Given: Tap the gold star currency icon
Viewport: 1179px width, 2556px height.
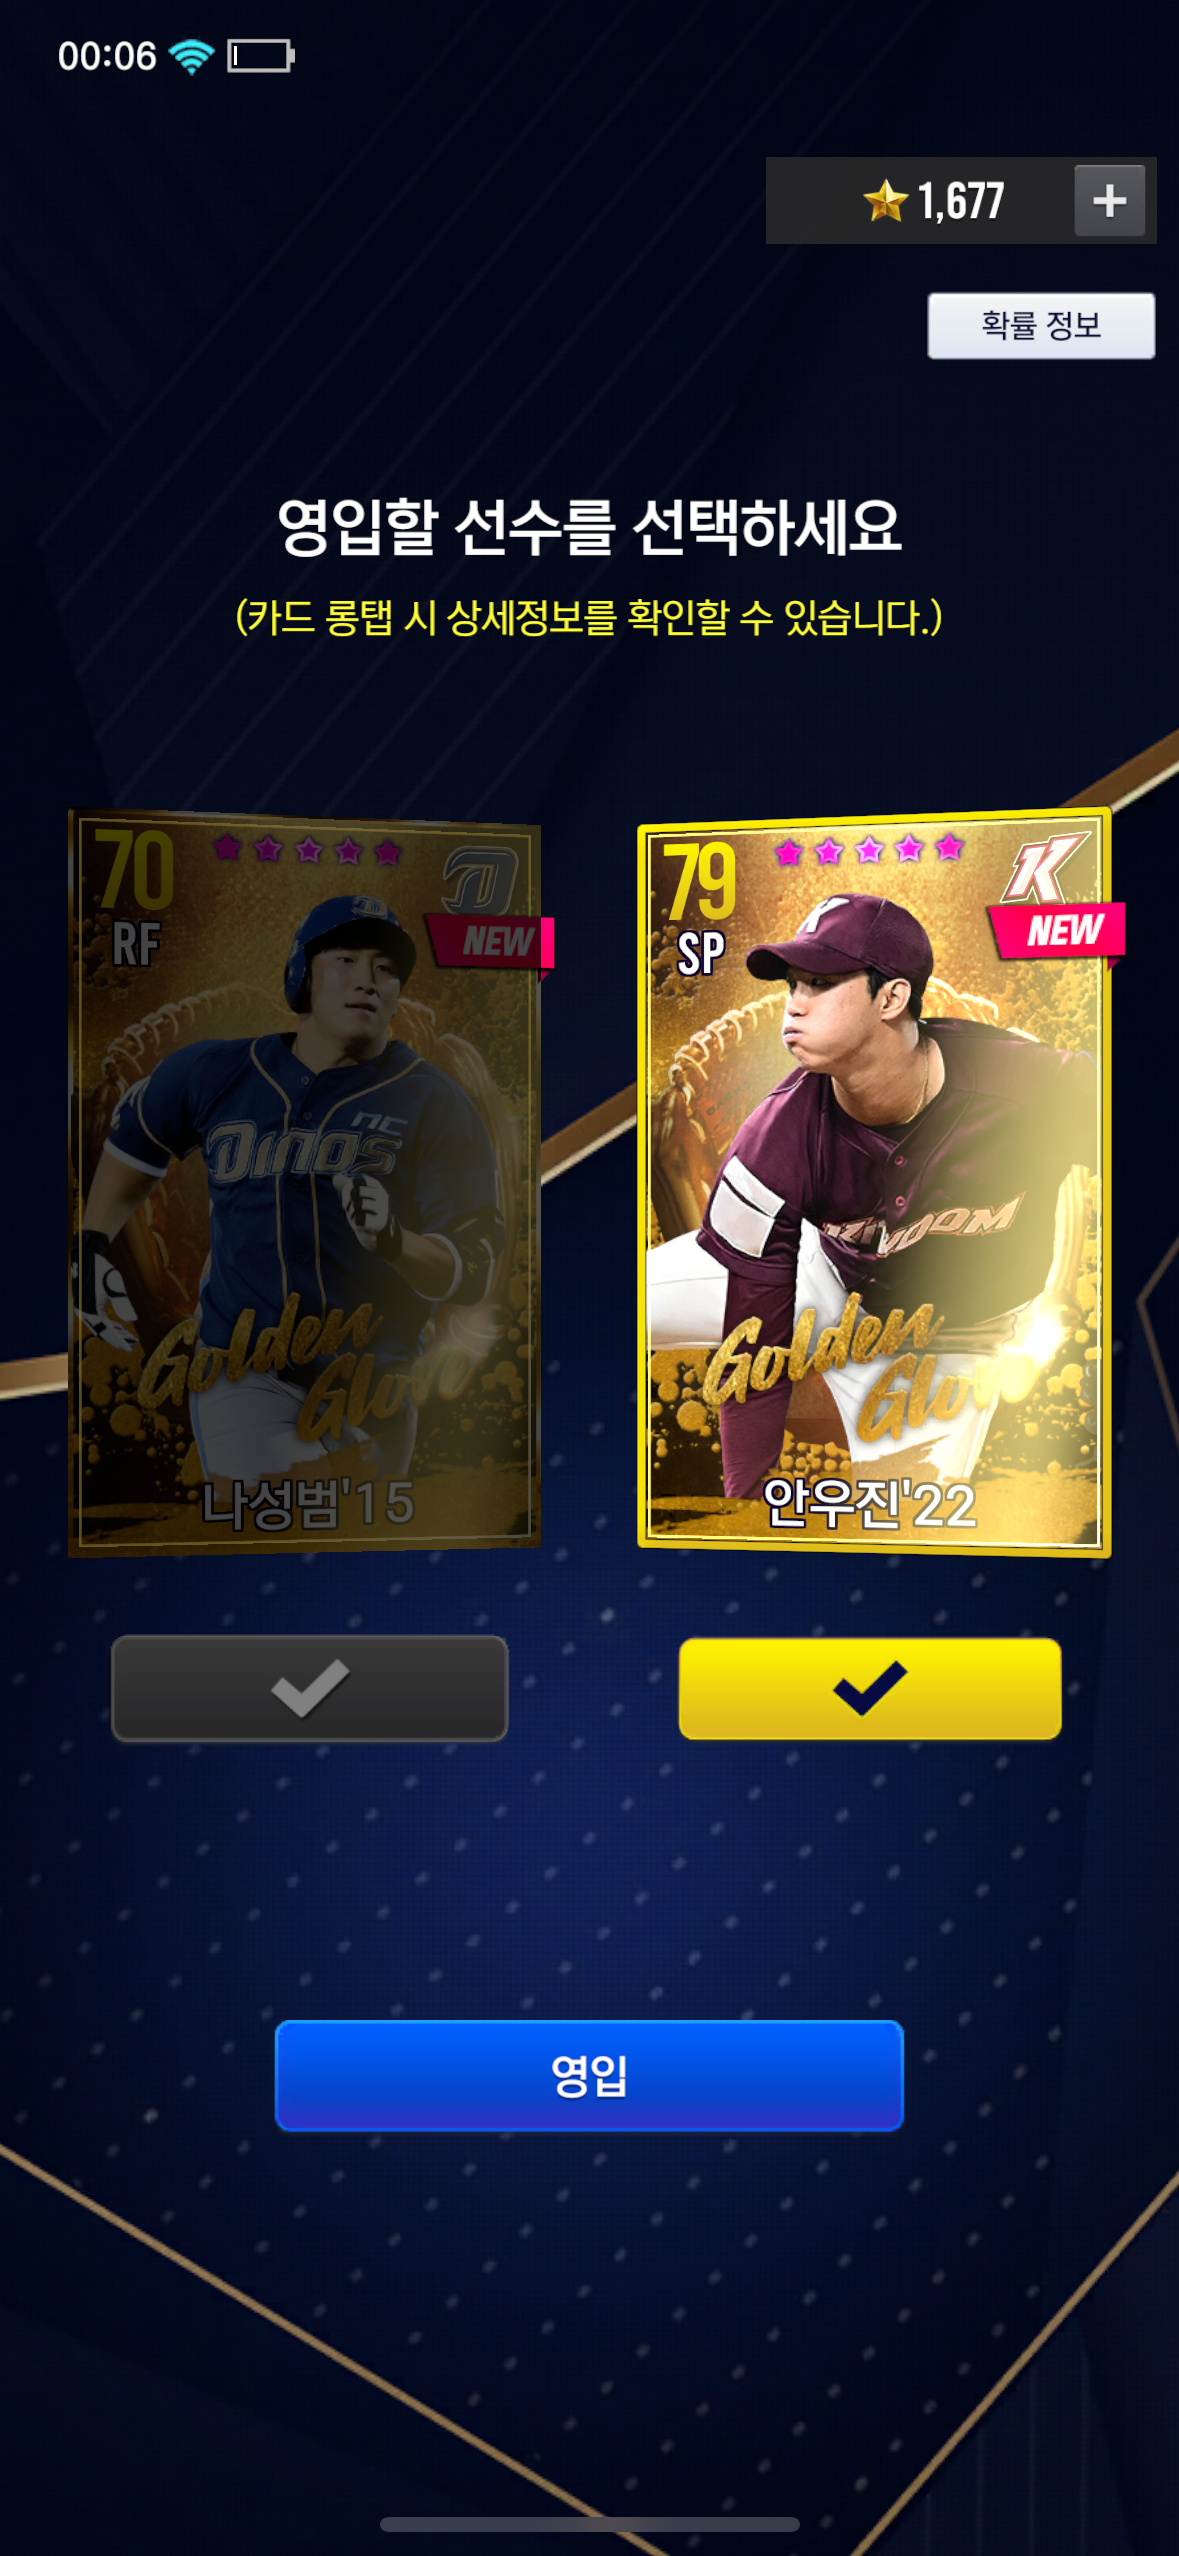Looking at the screenshot, I should (x=885, y=200).
